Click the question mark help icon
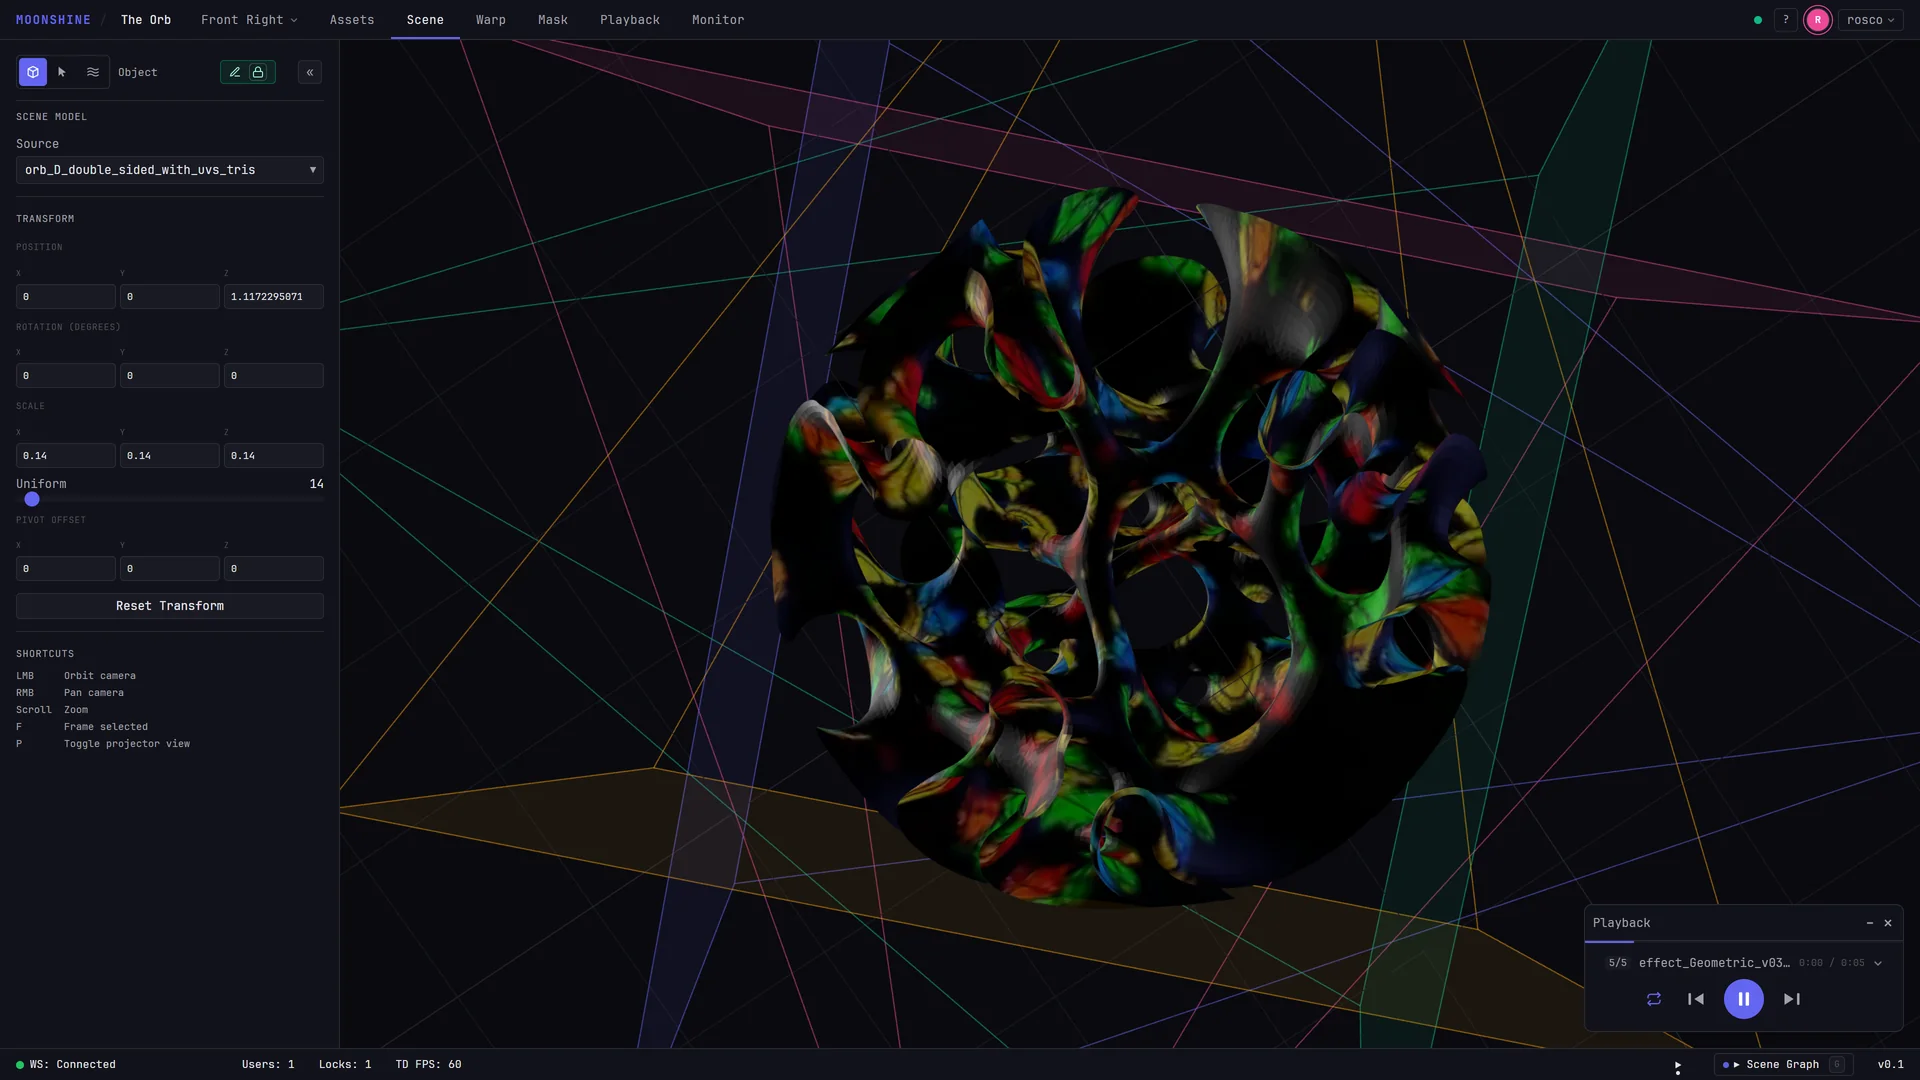Image resolution: width=1920 pixels, height=1080 pixels. [1786, 20]
